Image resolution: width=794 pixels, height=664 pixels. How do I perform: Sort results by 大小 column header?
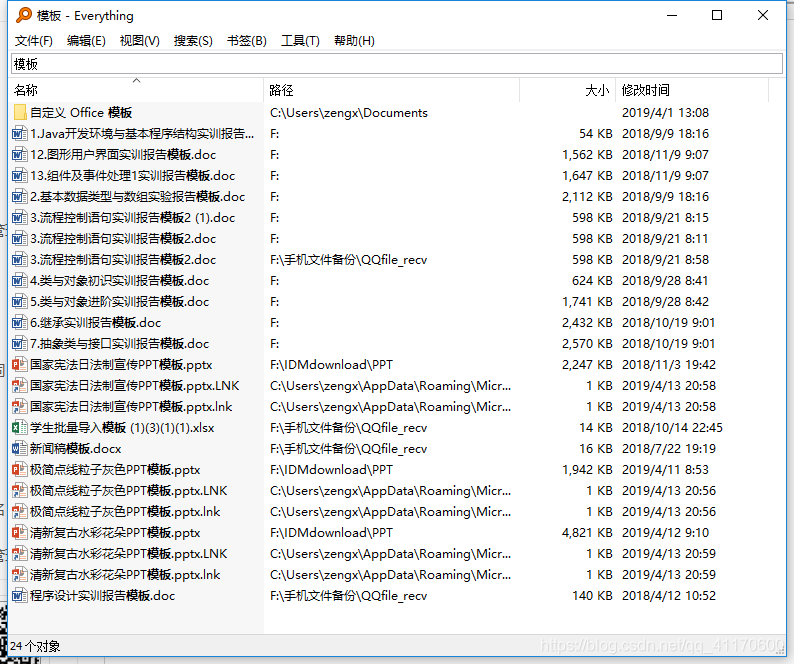tap(567, 91)
